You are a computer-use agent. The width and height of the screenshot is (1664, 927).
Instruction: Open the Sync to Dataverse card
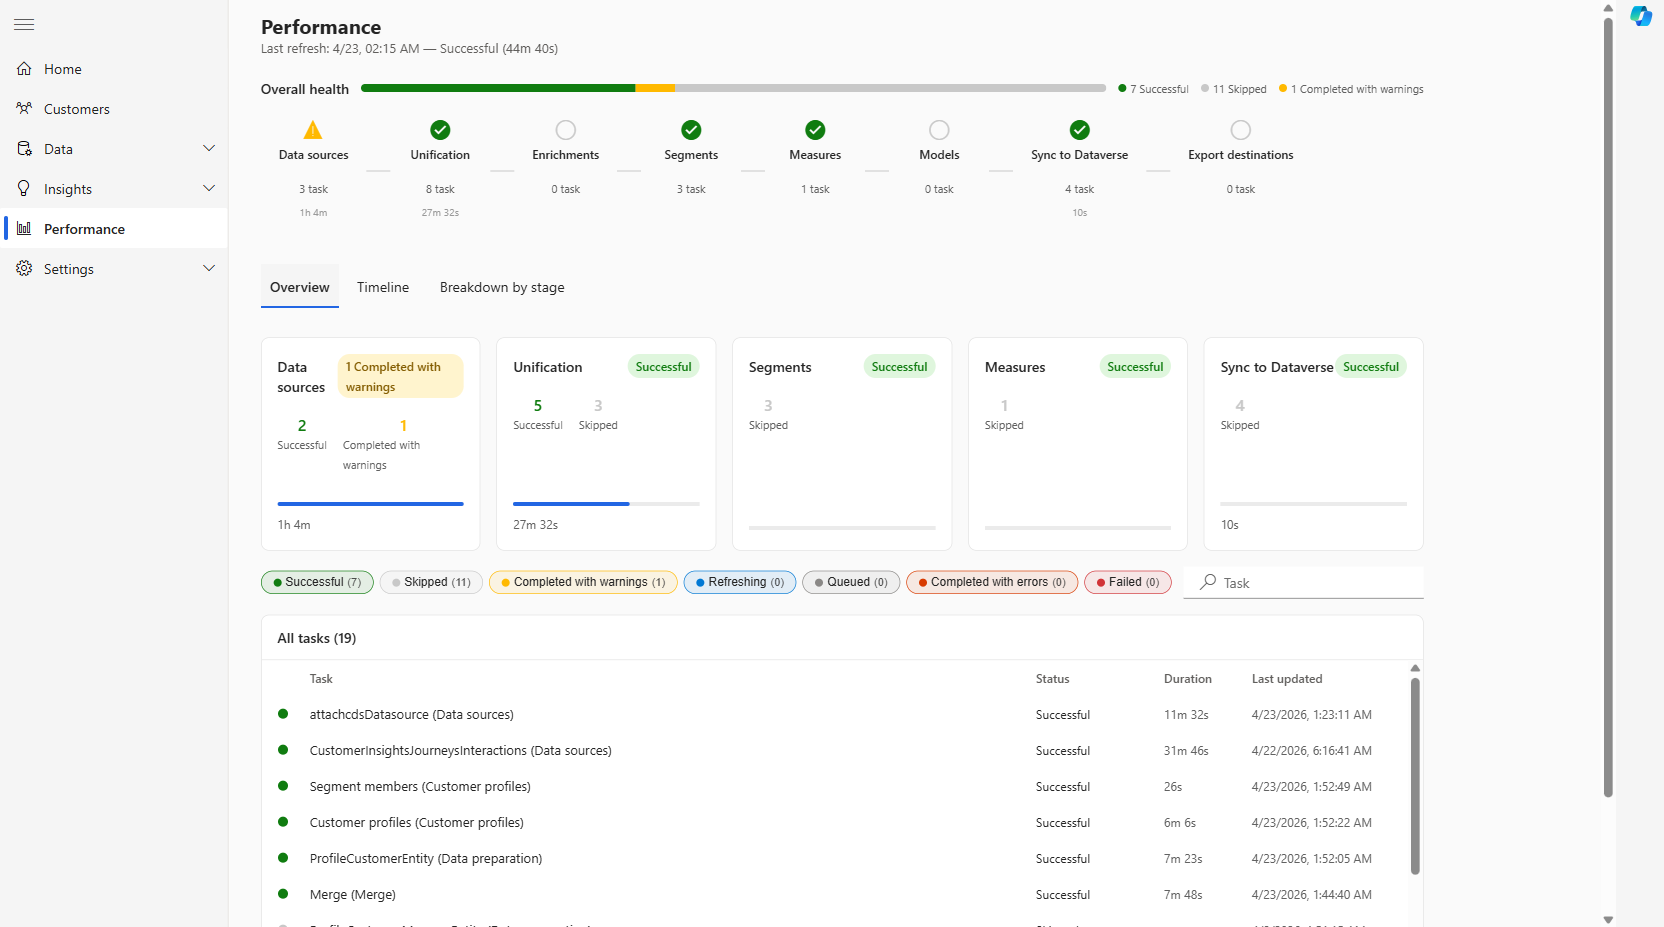[1314, 444]
